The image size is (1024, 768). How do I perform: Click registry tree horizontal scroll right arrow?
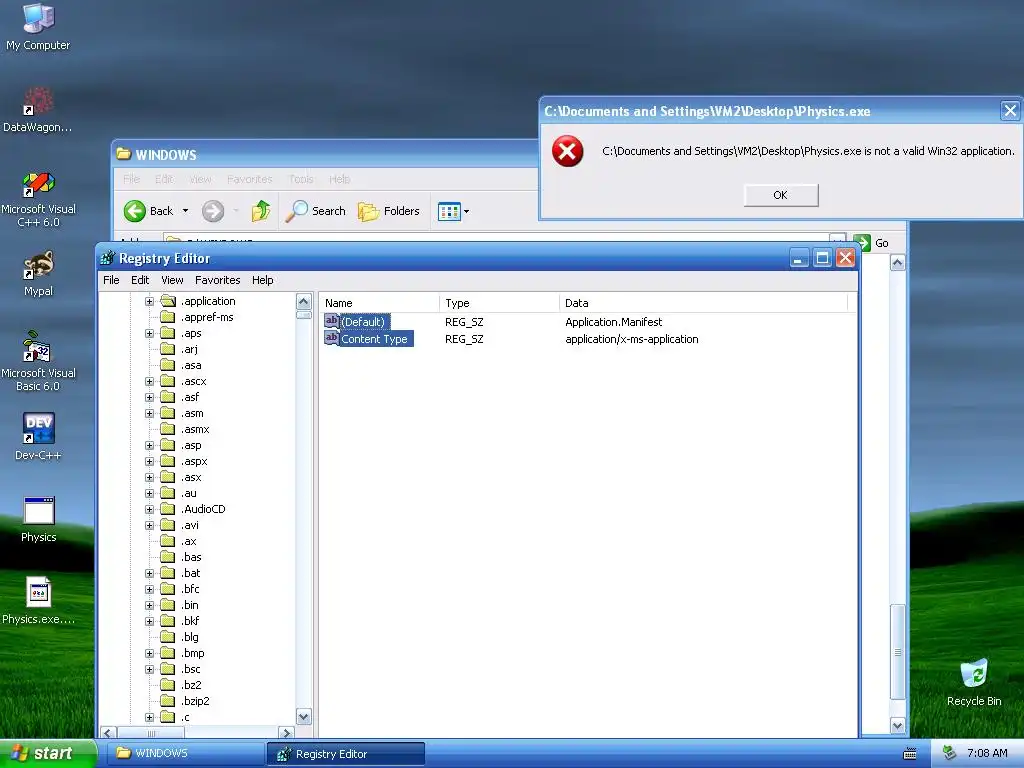pos(286,733)
